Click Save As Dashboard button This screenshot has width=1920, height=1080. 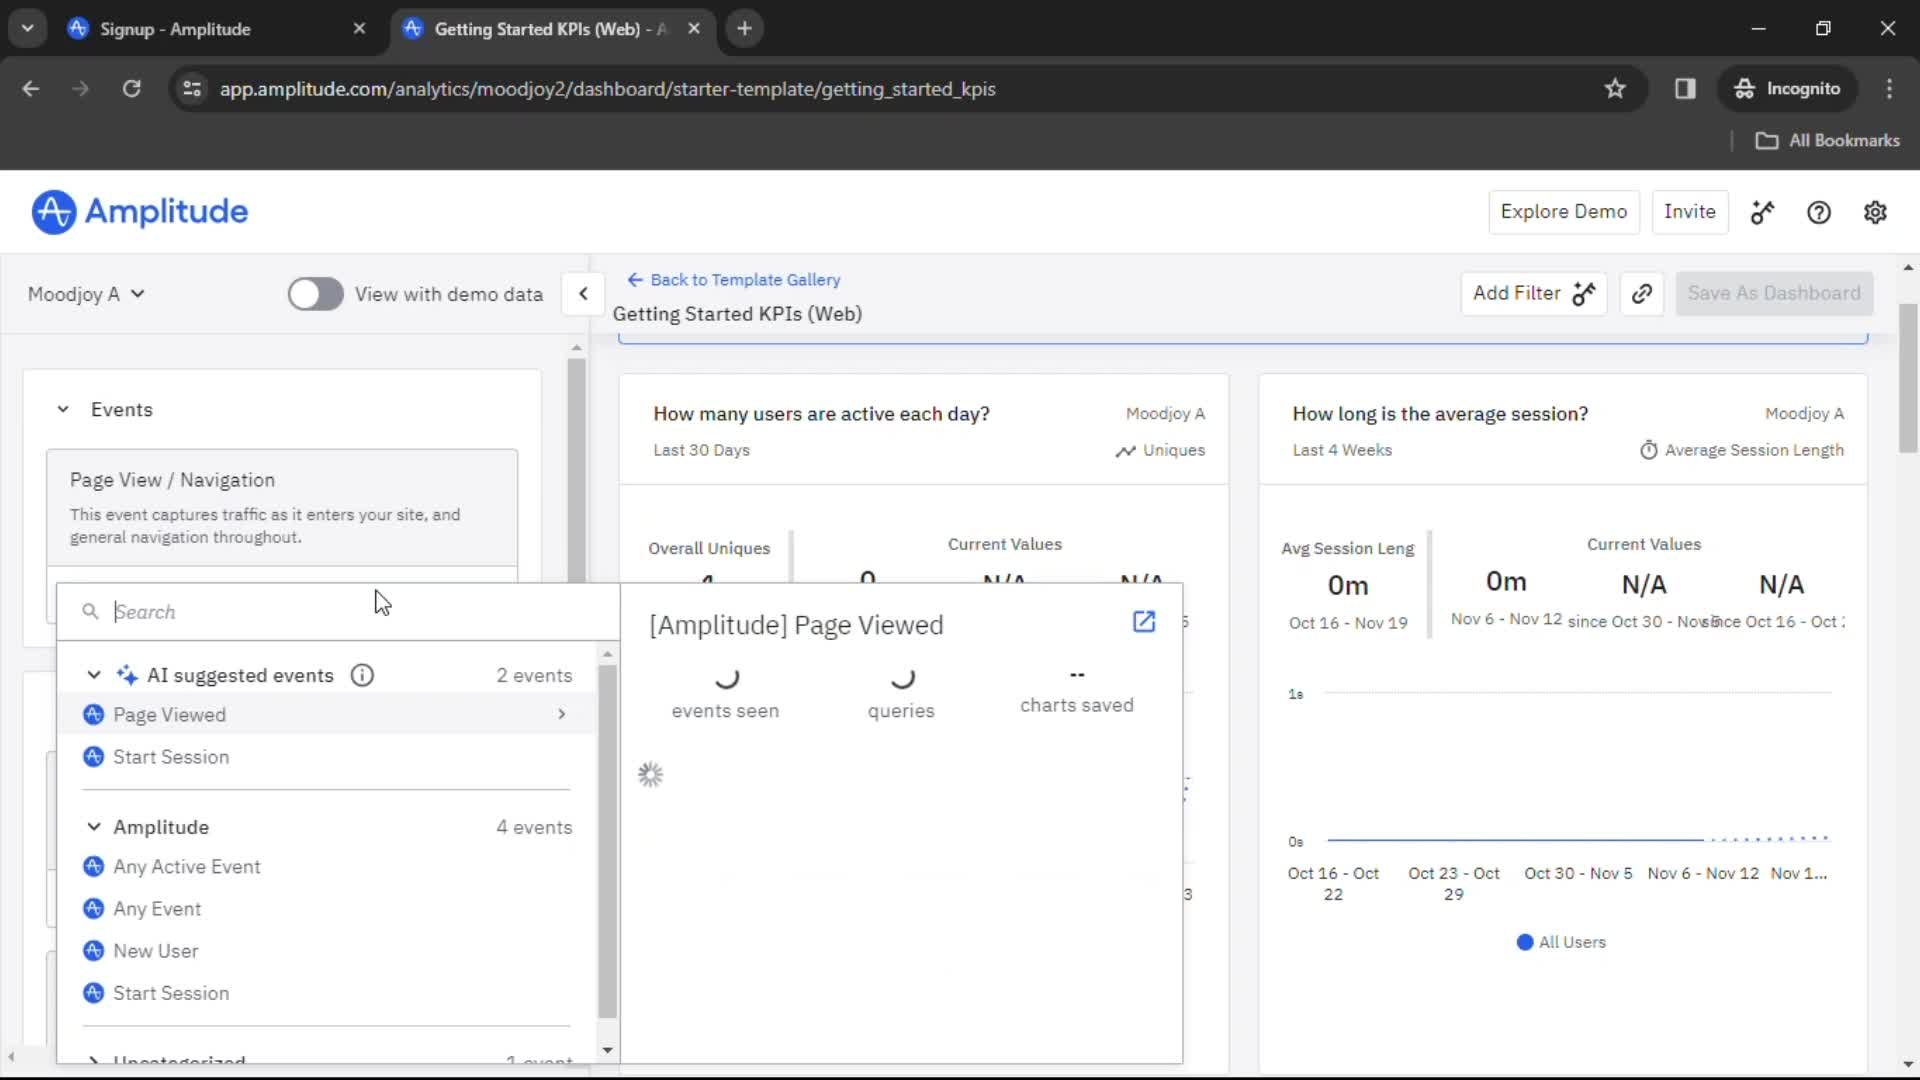click(1774, 294)
